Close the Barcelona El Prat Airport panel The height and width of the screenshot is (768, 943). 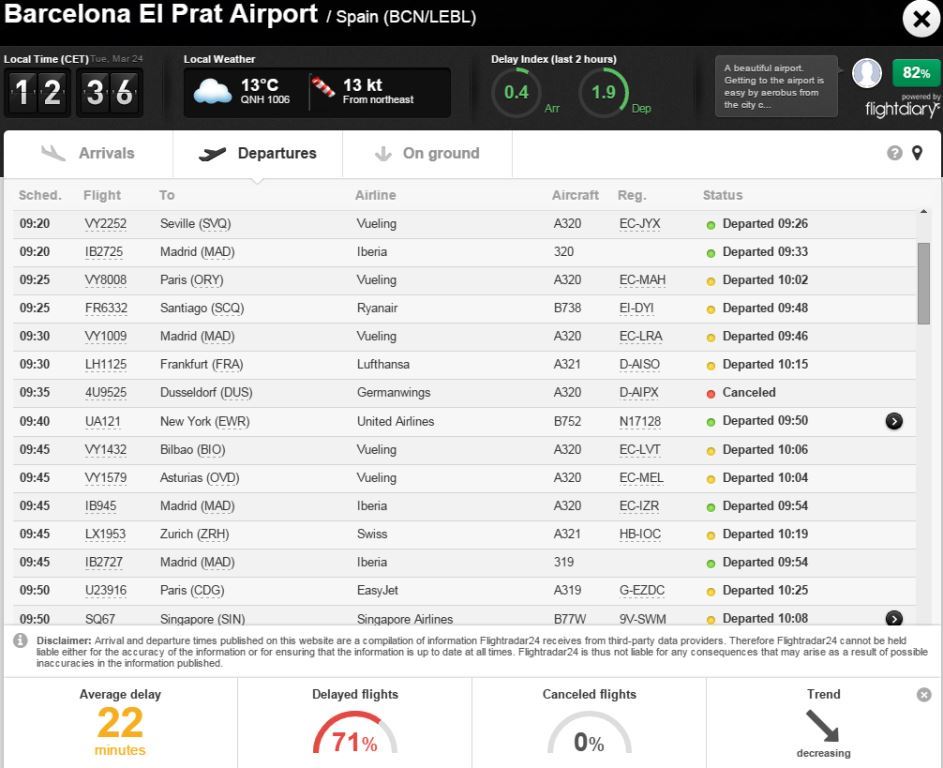pyautogui.click(x=921, y=19)
